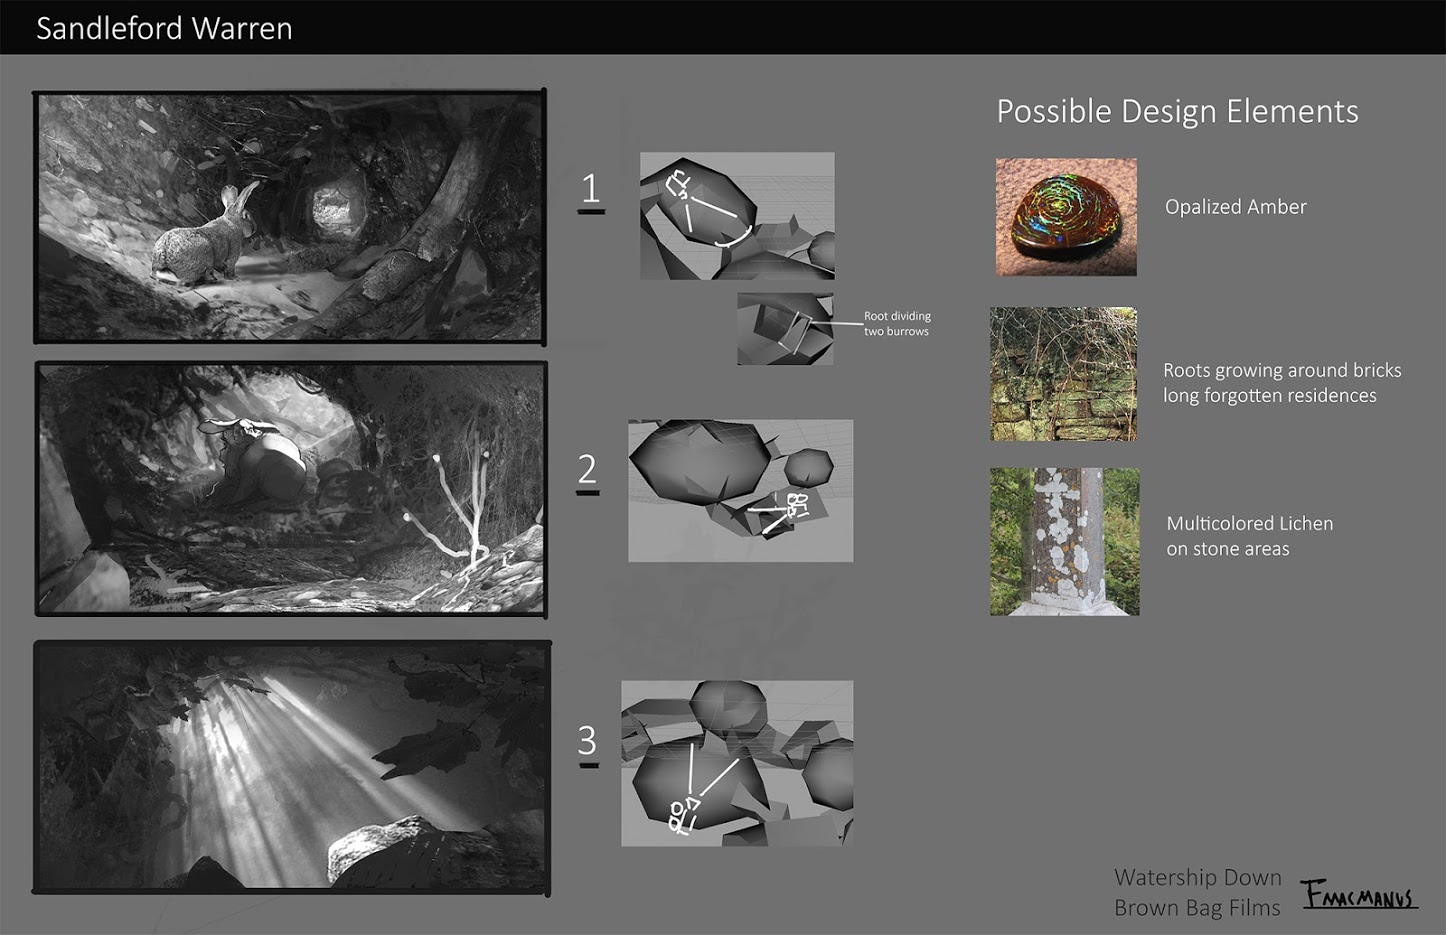This screenshot has height=935, width=1446.
Task: Open the opalized amber photo
Action: click(x=1066, y=217)
